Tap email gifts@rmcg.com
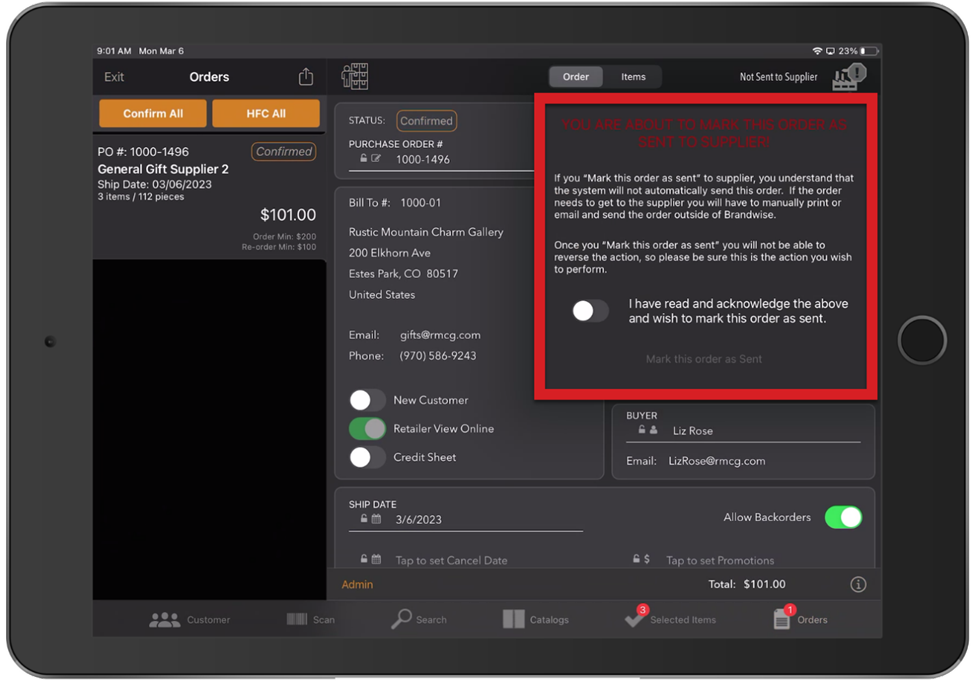Image resolution: width=975 pixels, height=681 pixels. coord(440,335)
